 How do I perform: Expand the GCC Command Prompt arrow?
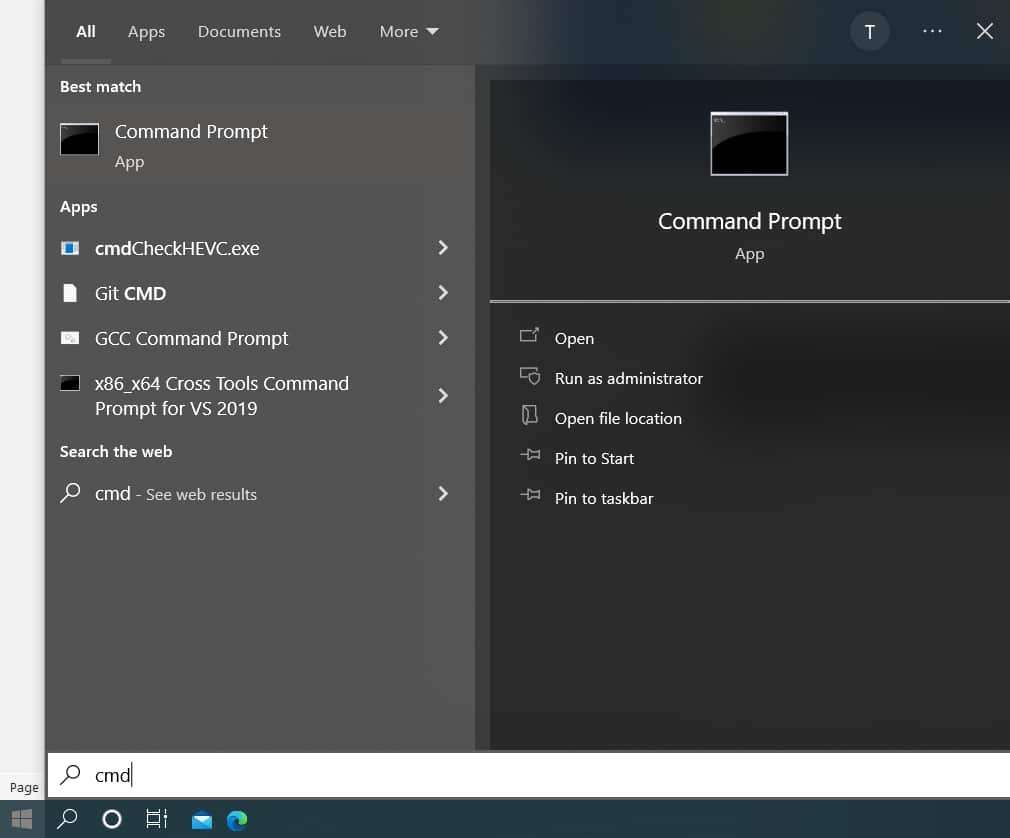443,338
